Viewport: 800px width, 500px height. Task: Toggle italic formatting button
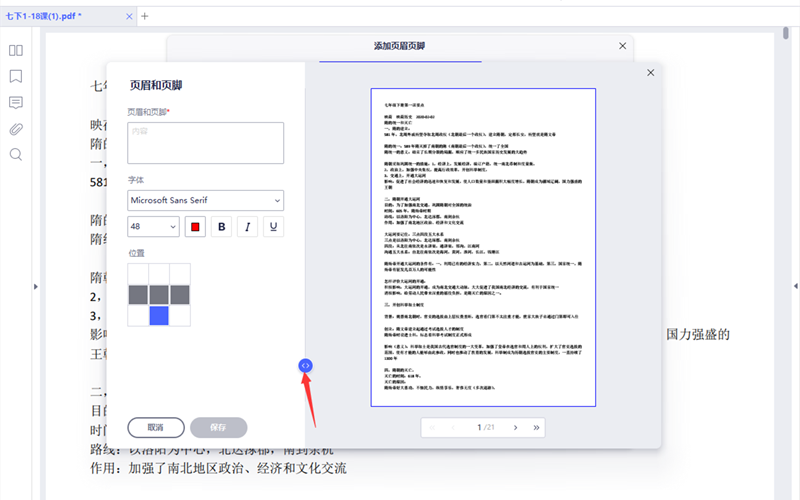(247, 227)
